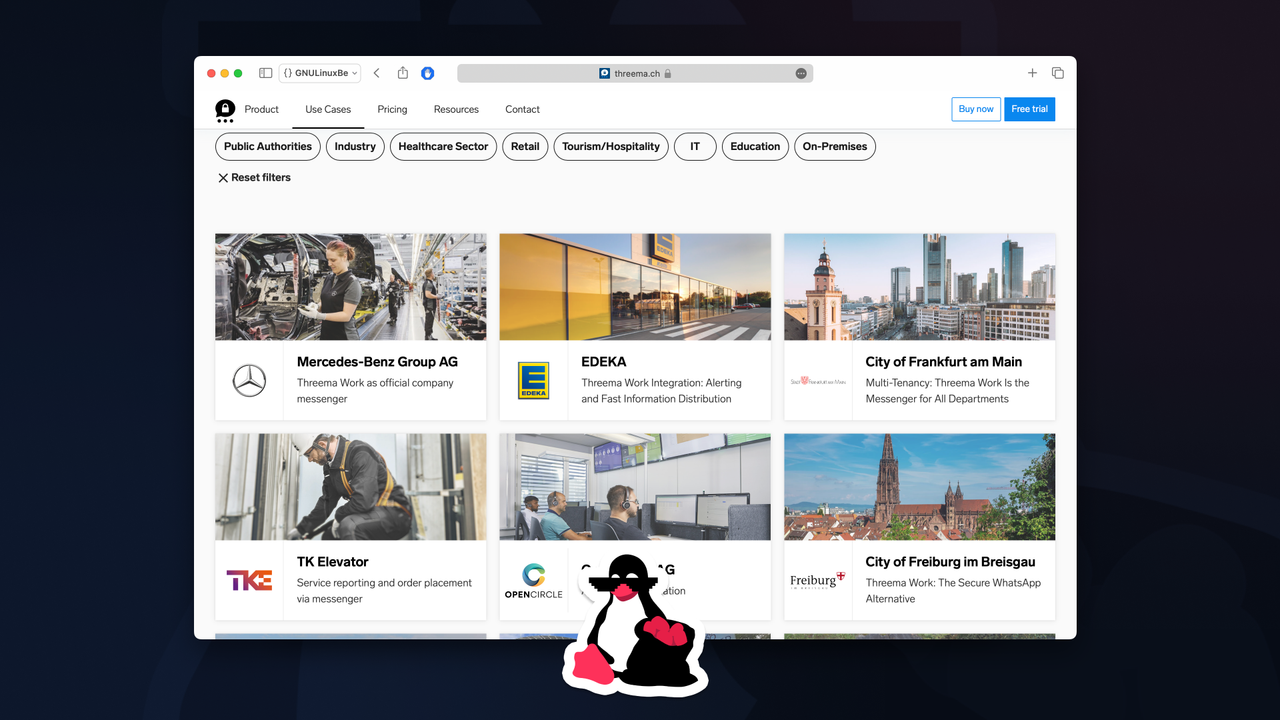The width and height of the screenshot is (1280, 720).
Task: Toggle the On-Premises filter chip
Action: pyautogui.click(x=835, y=146)
